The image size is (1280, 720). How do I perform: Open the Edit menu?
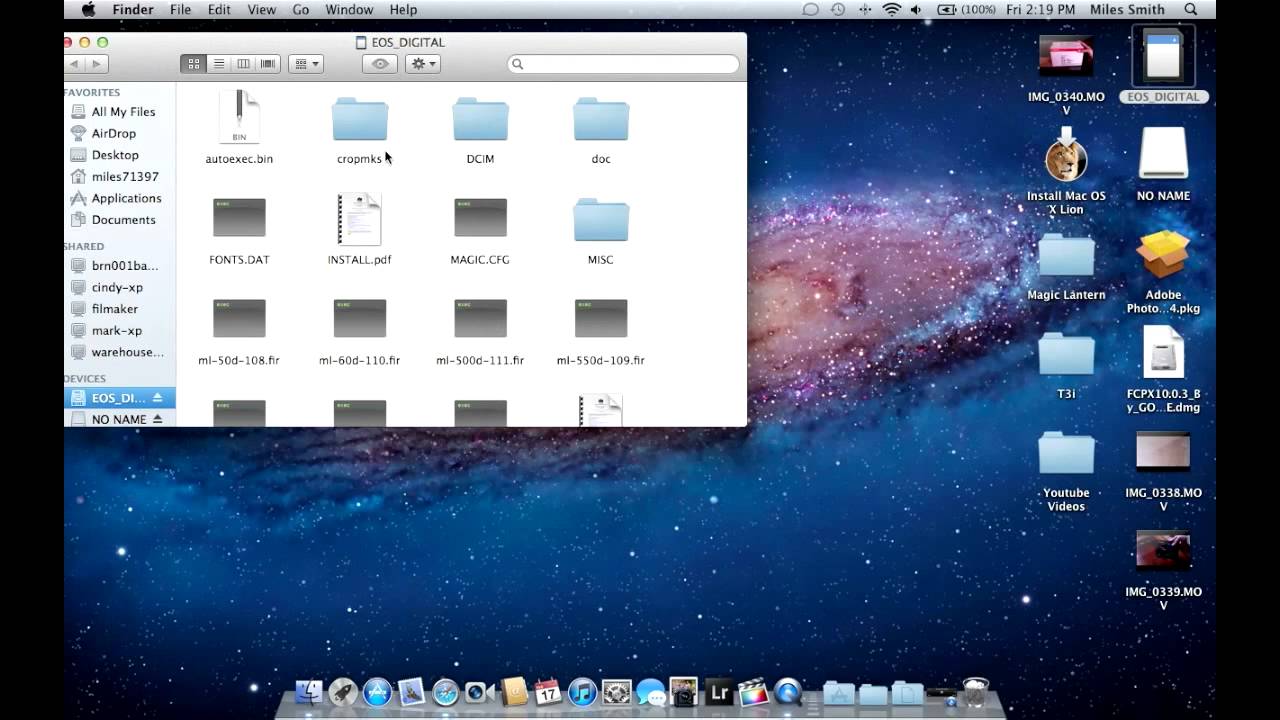(x=219, y=9)
